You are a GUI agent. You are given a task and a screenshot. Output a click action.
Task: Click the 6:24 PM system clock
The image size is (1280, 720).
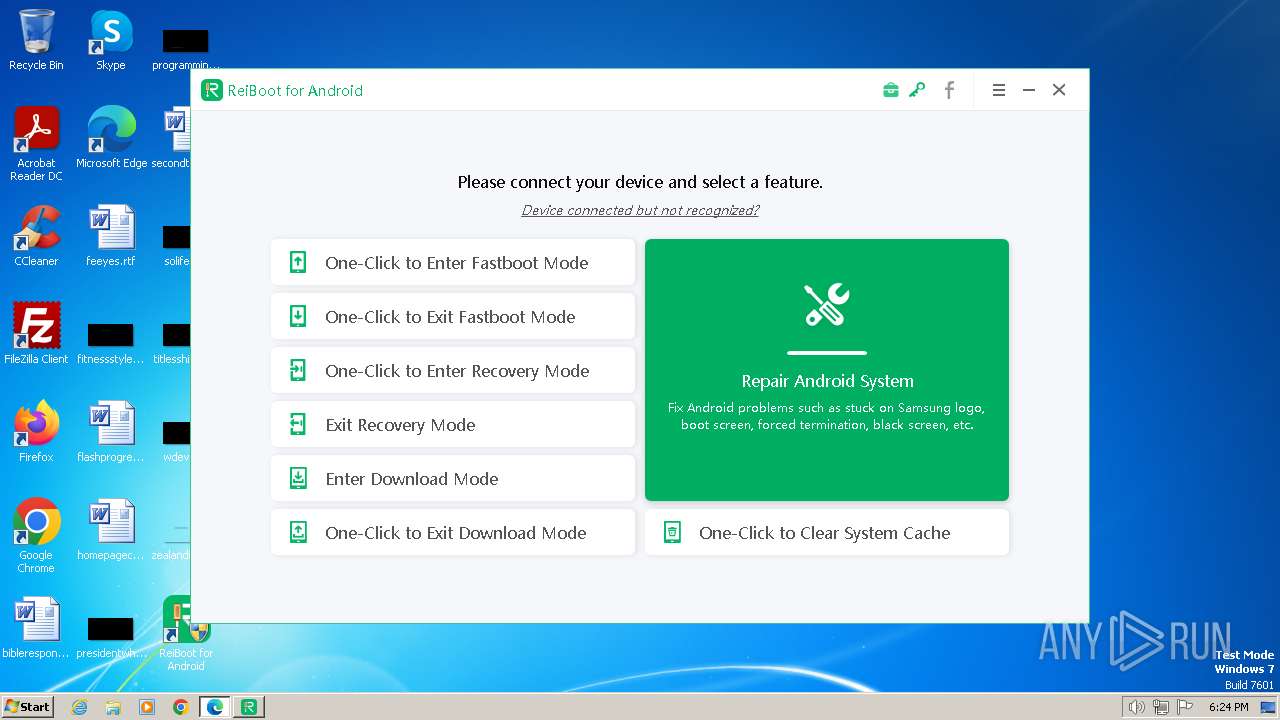coord(1228,707)
